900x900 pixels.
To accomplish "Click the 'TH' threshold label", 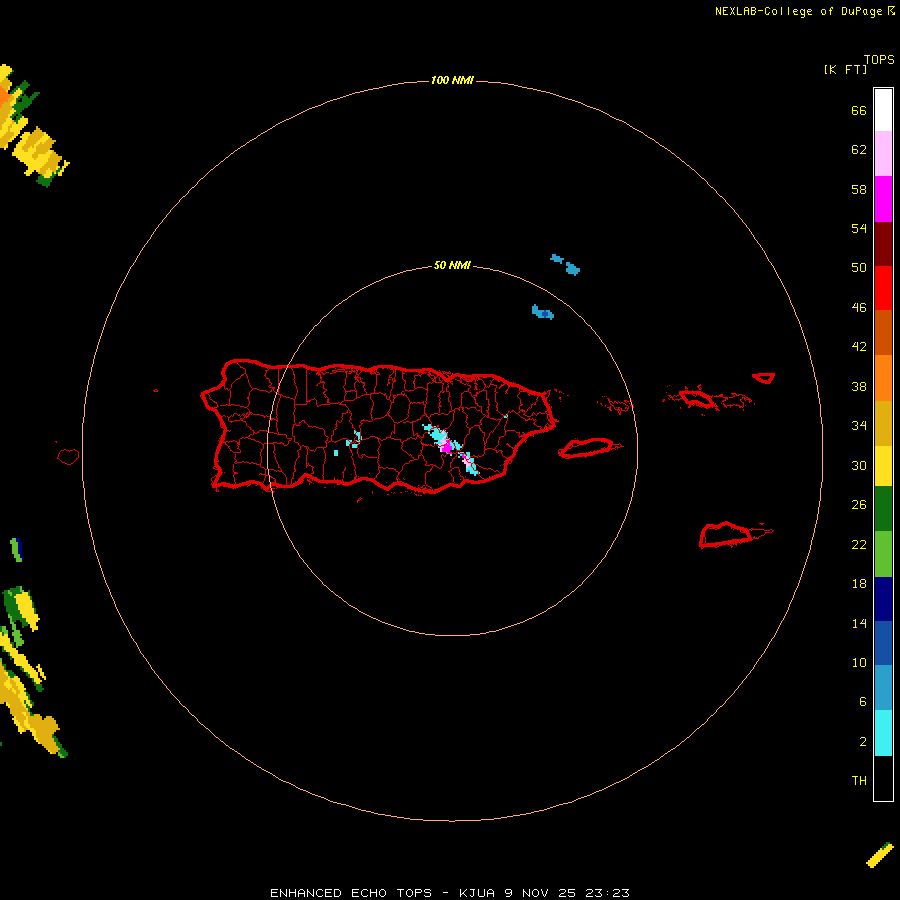I will coord(859,781).
